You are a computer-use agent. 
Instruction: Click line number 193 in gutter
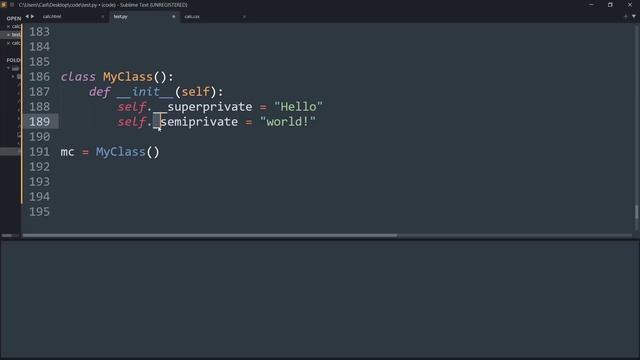39,182
